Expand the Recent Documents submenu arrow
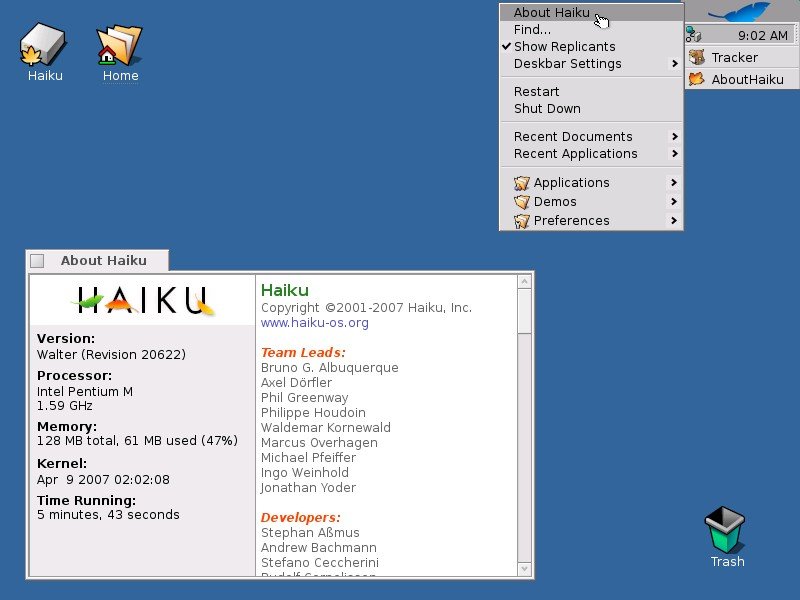Screen dimensions: 800x600 [x=675, y=137]
